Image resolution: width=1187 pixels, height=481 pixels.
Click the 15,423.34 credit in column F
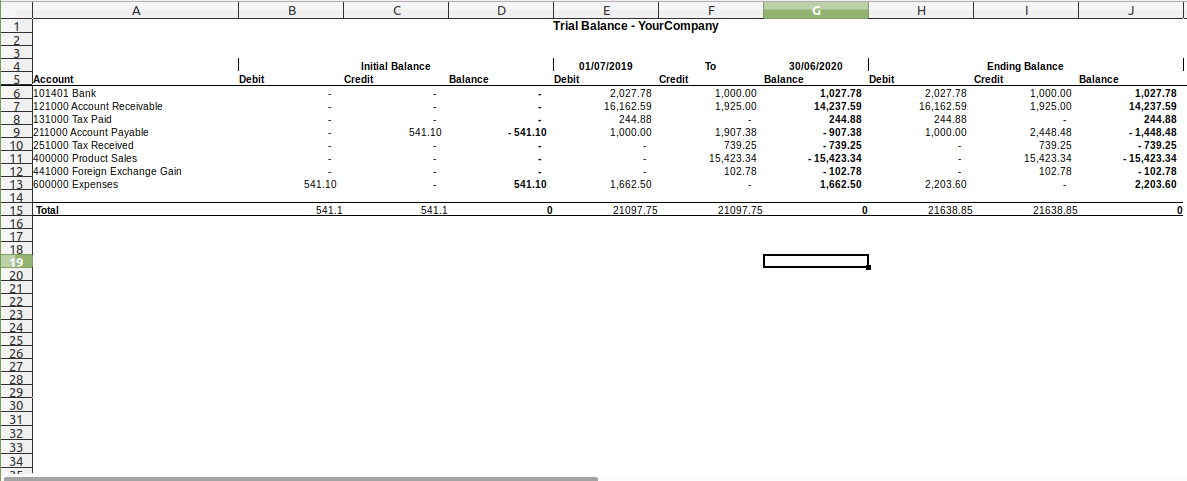[x=732, y=158]
